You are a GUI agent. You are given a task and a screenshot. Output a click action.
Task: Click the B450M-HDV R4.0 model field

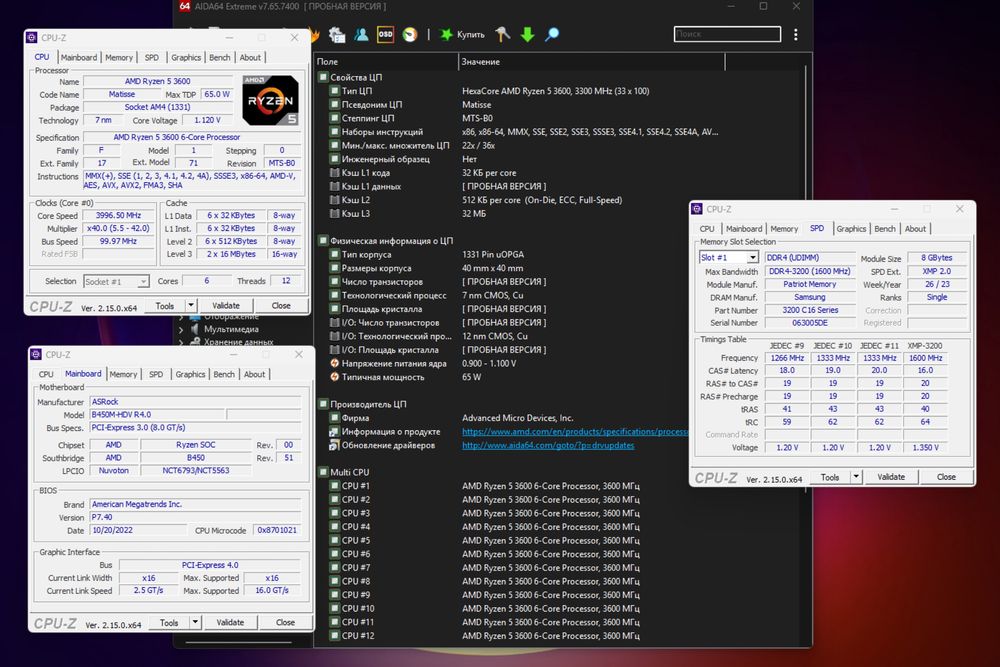coord(158,414)
